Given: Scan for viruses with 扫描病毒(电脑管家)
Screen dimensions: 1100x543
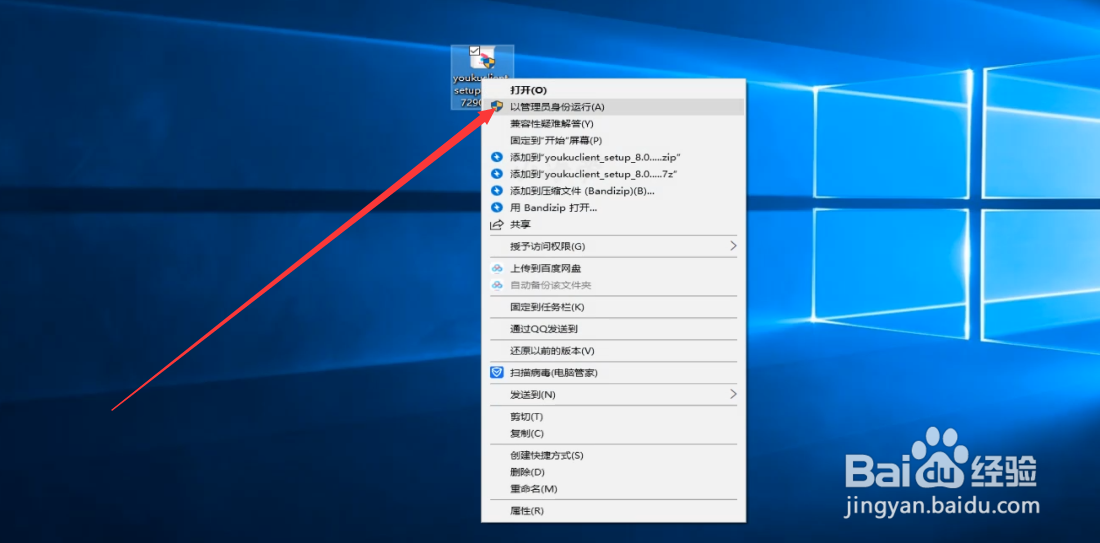Looking at the screenshot, I should point(612,373).
